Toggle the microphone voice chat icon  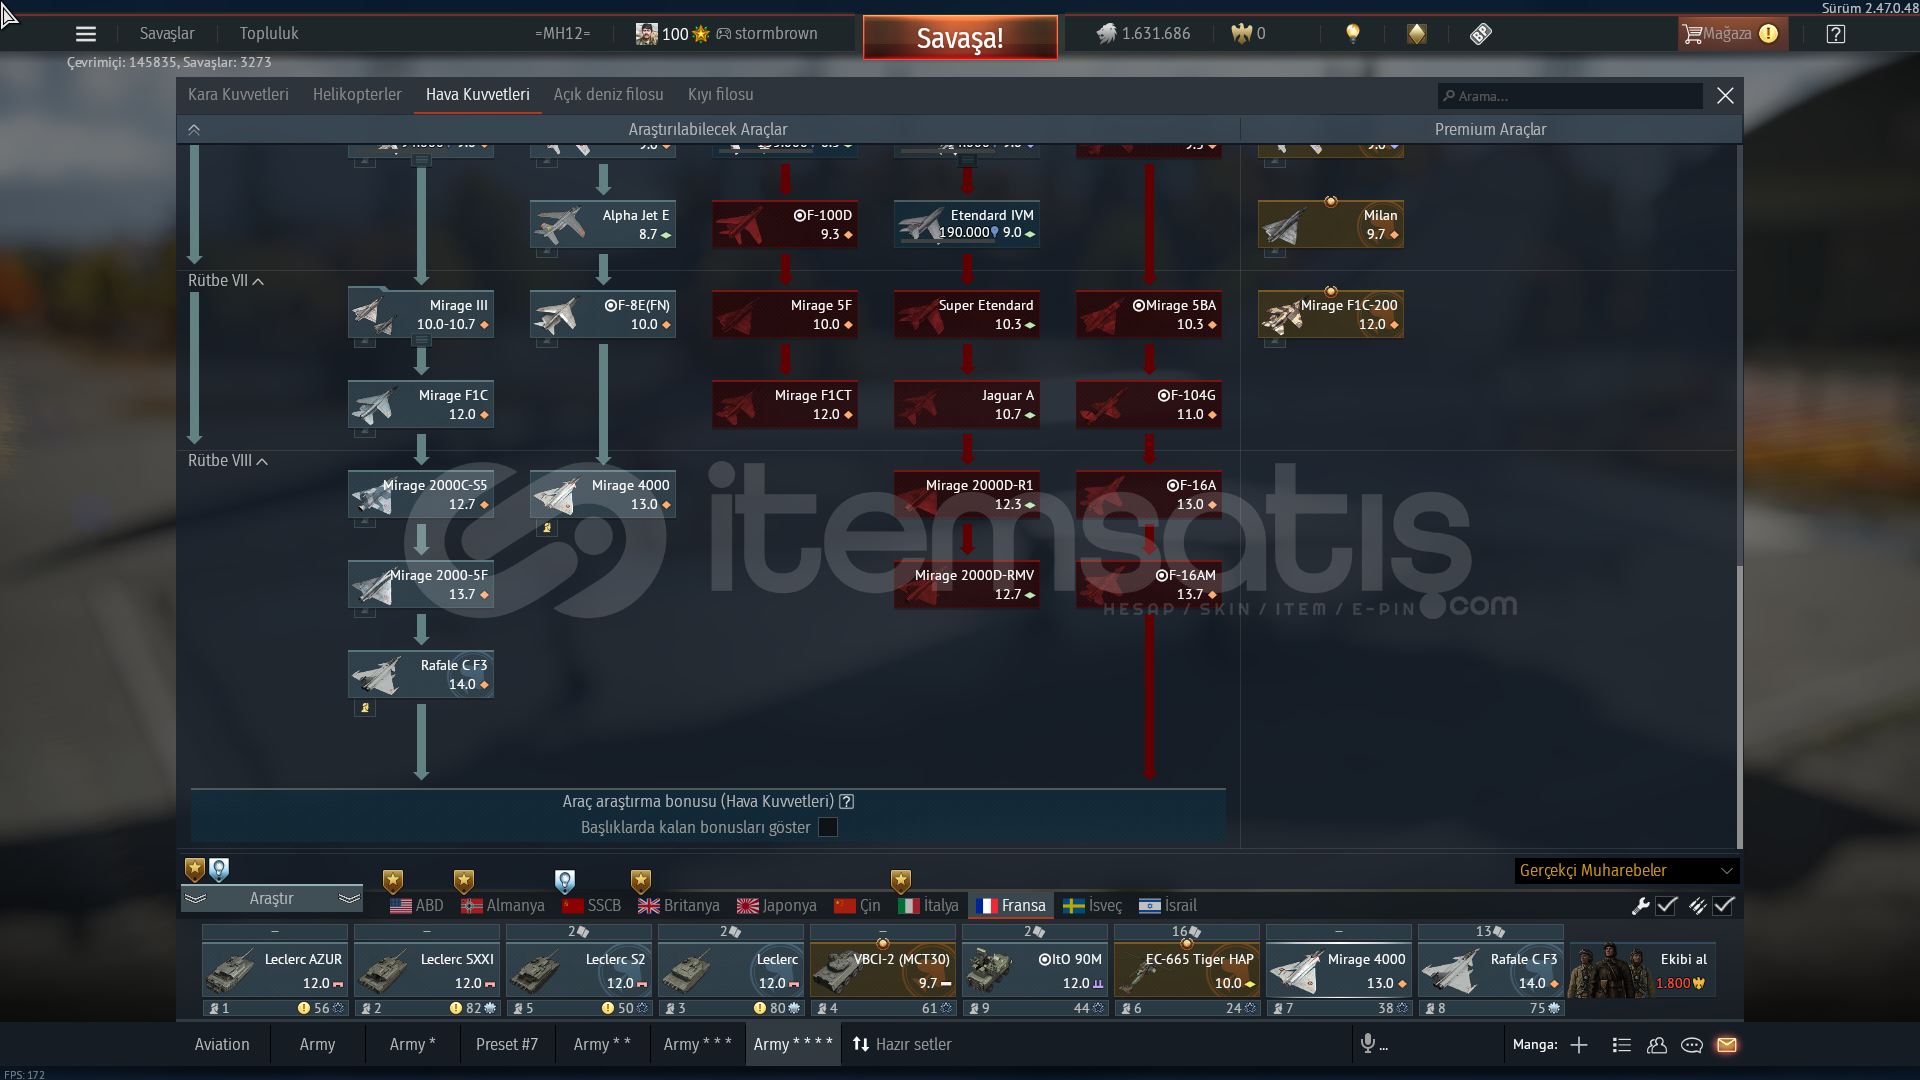tap(1367, 1044)
